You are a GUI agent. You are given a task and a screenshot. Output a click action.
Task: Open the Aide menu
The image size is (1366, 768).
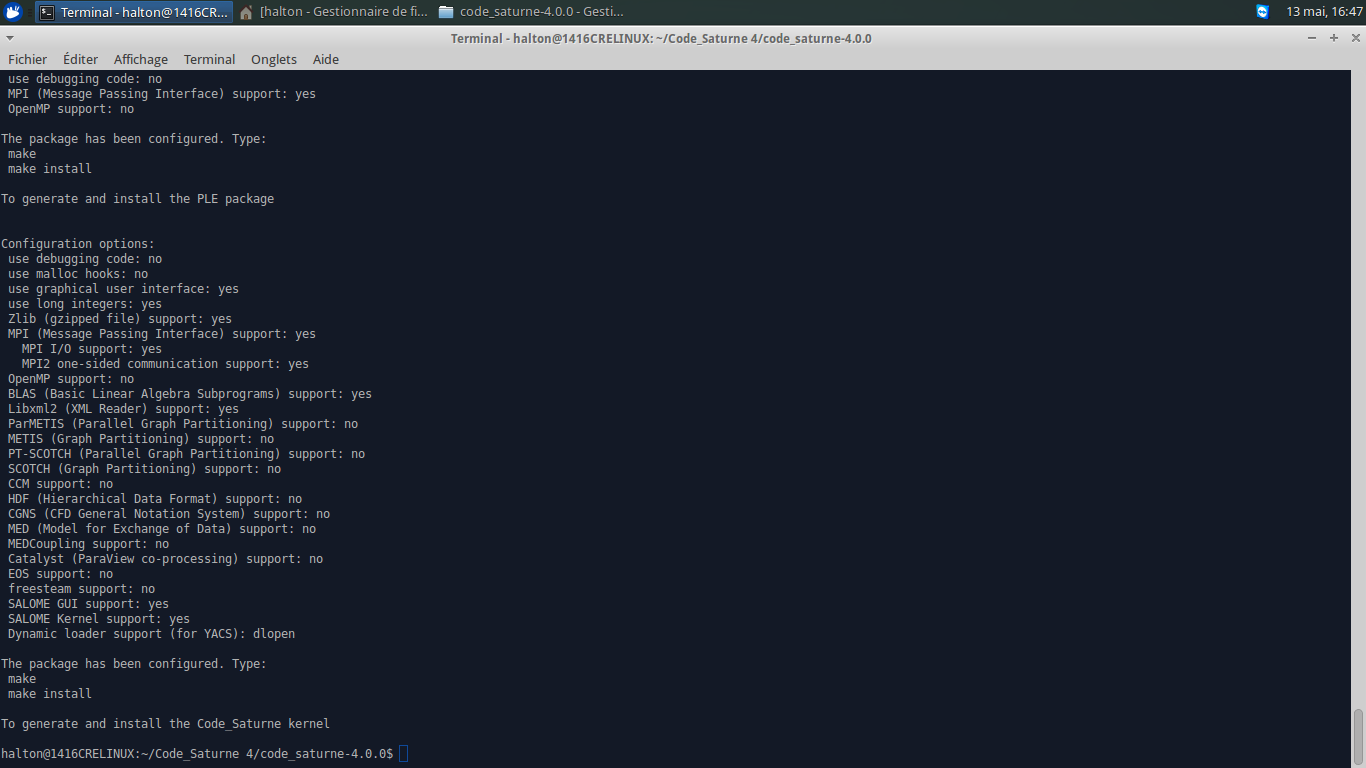pyautogui.click(x=326, y=59)
